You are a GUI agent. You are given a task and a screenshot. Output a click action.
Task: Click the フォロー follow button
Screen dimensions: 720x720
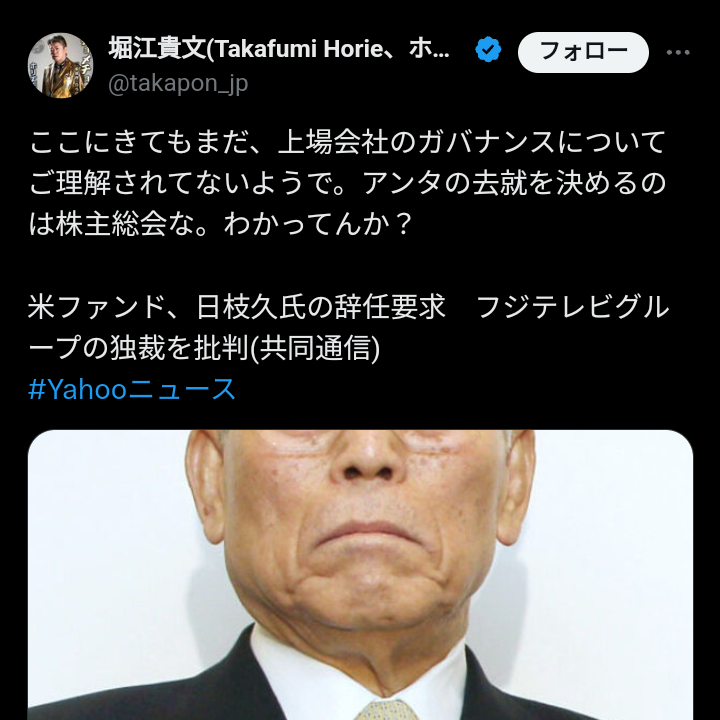pos(583,52)
